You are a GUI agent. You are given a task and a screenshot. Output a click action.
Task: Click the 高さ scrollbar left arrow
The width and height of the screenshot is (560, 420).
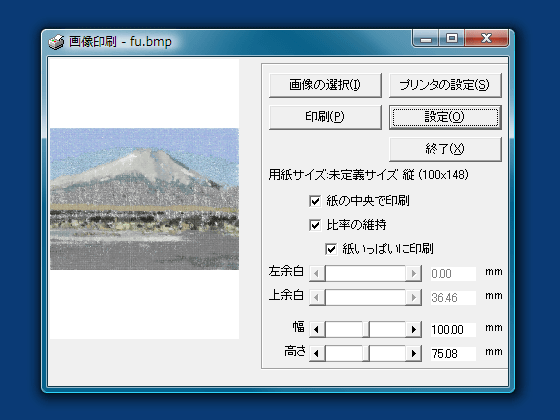pyautogui.click(x=317, y=354)
